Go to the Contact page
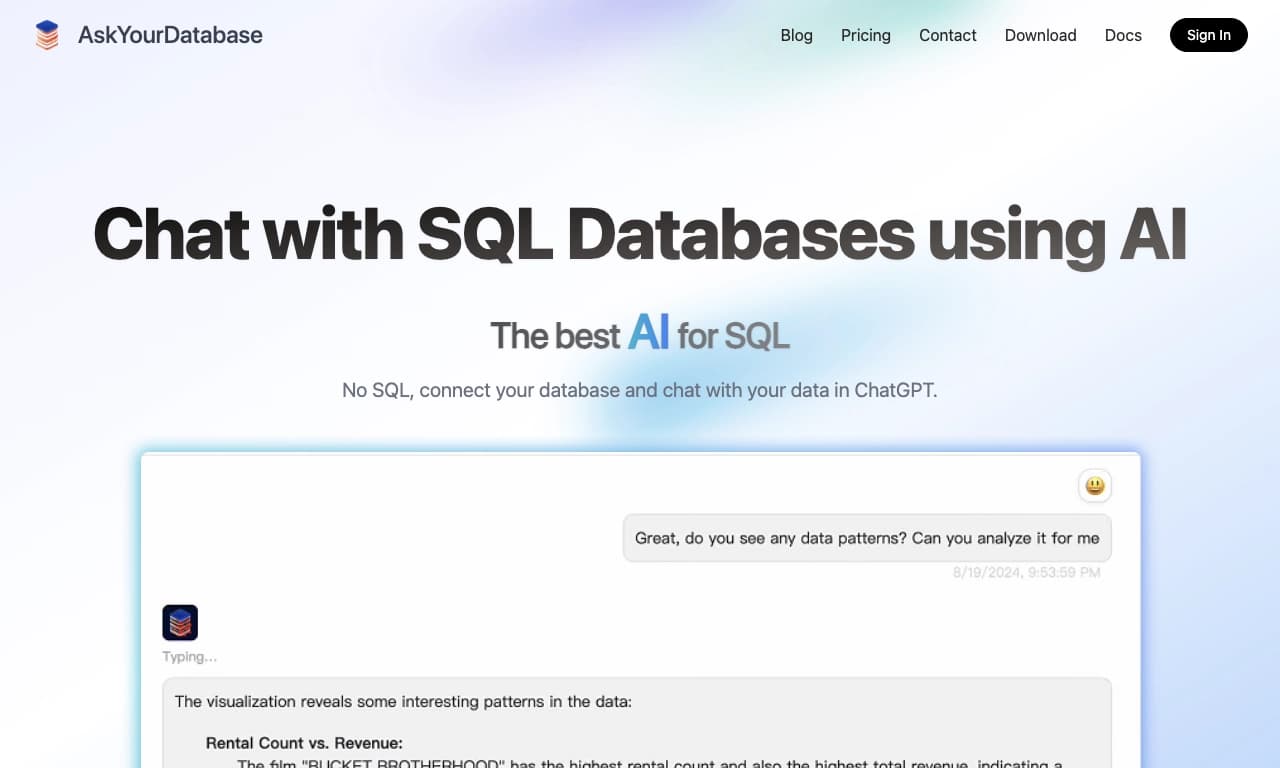The image size is (1280, 768). 947,35
